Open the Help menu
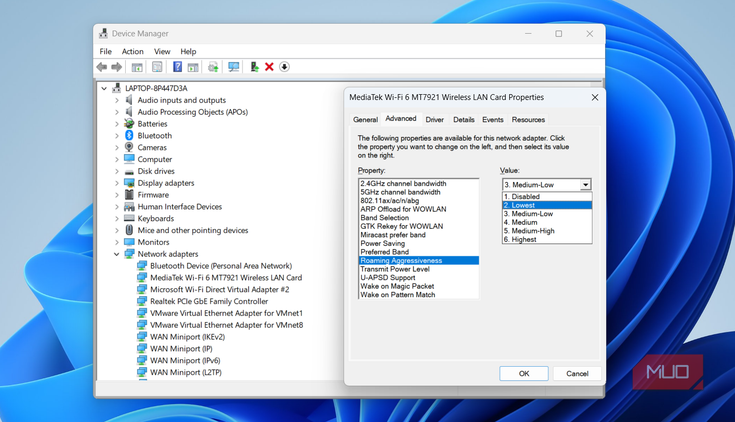 tap(188, 52)
